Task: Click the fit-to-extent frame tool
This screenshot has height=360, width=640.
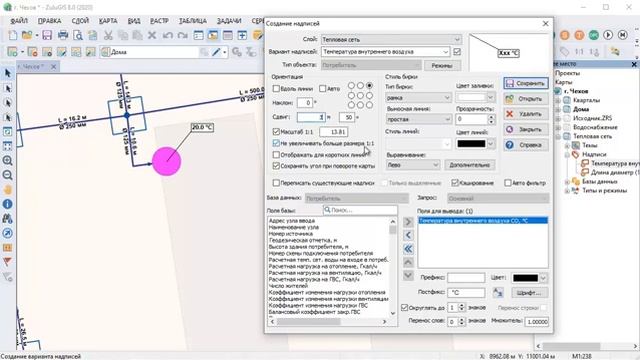Action: pyautogui.click(x=7, y=146)
